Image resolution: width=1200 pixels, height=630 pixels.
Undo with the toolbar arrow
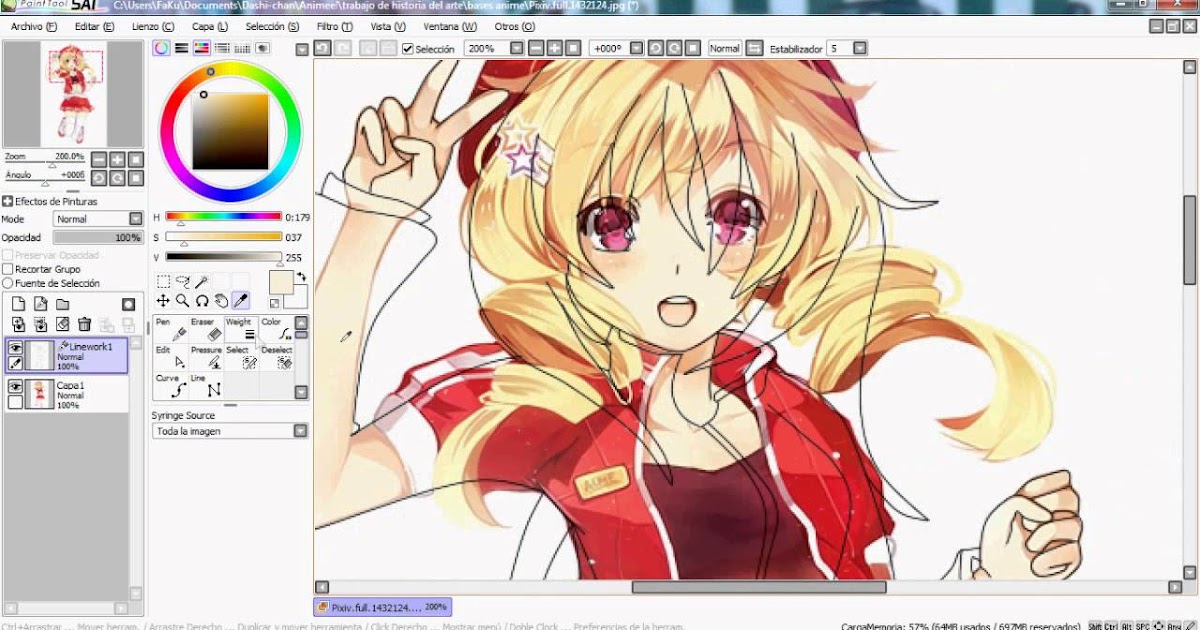tap(321, 48)
